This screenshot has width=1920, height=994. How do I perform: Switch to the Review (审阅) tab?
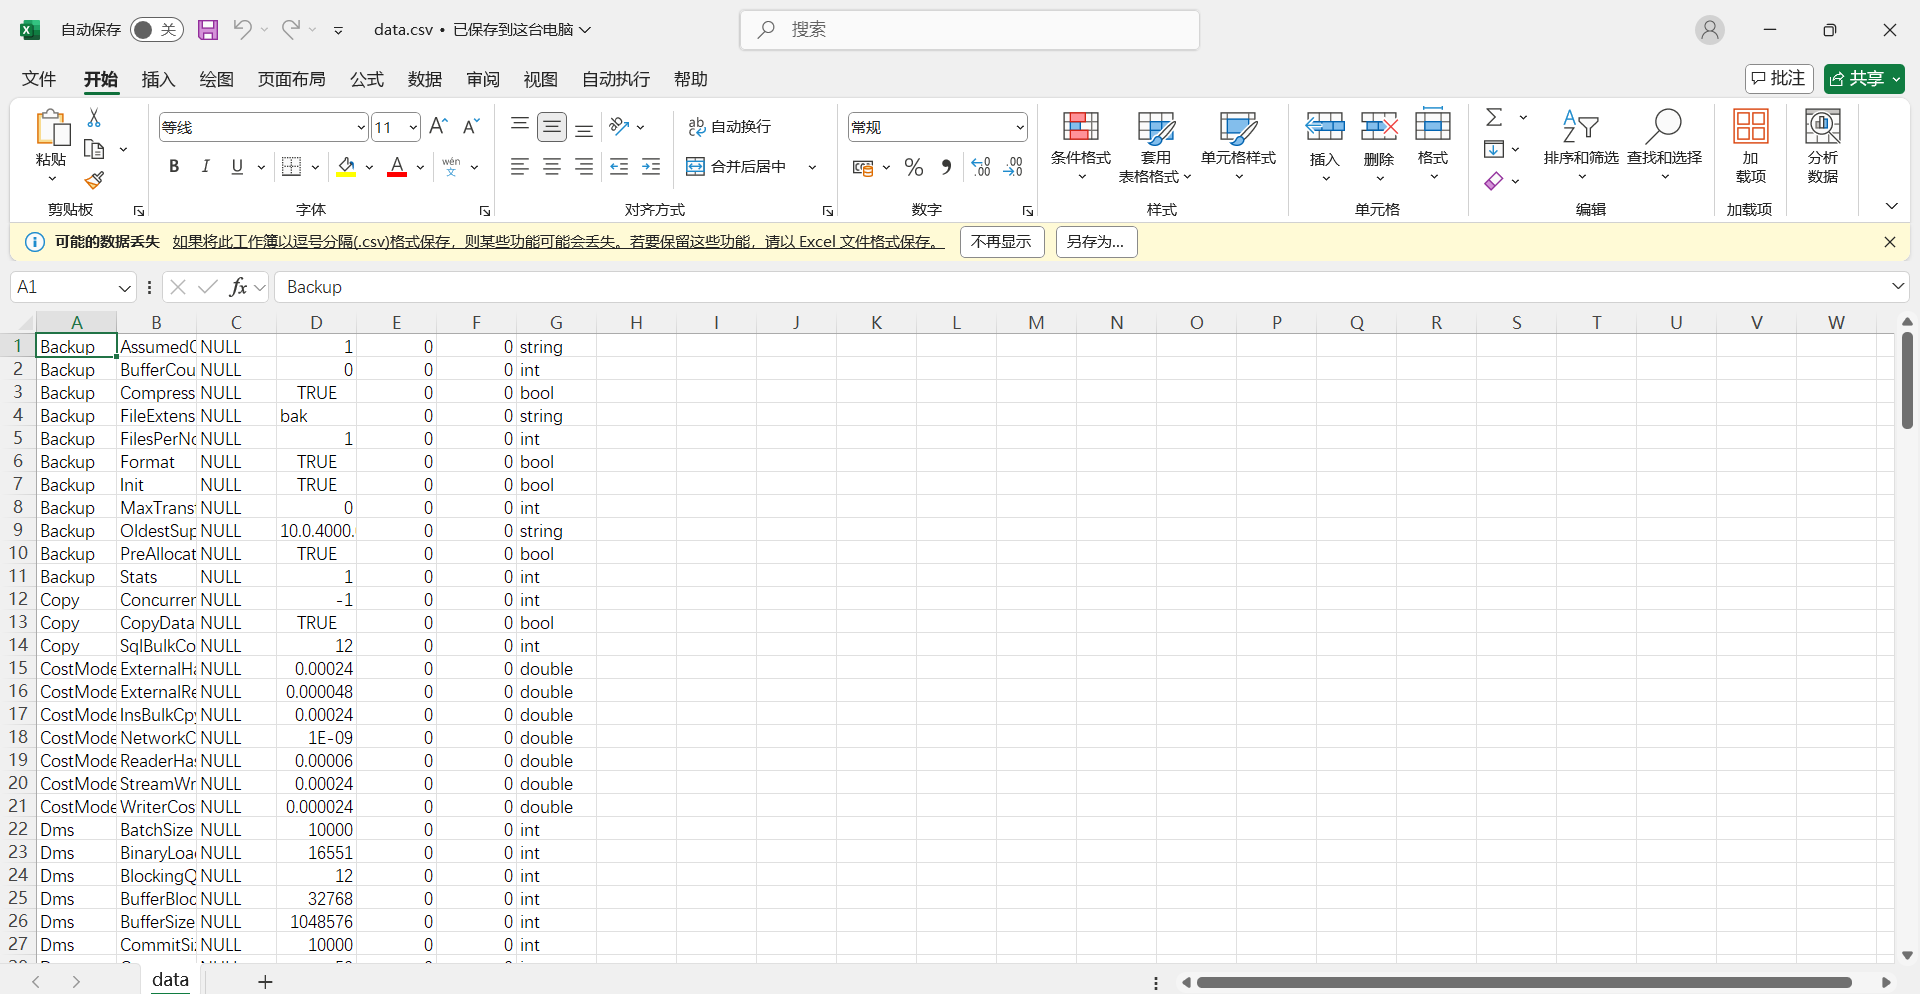(x=483, y=79)
